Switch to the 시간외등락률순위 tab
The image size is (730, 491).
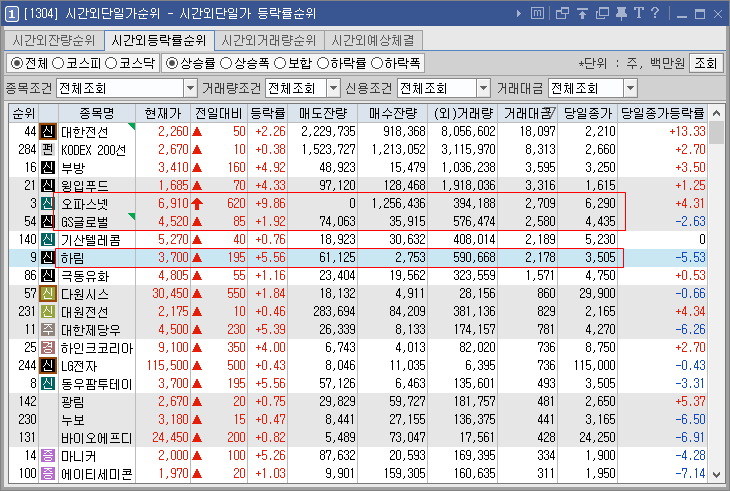coord(159,40)
